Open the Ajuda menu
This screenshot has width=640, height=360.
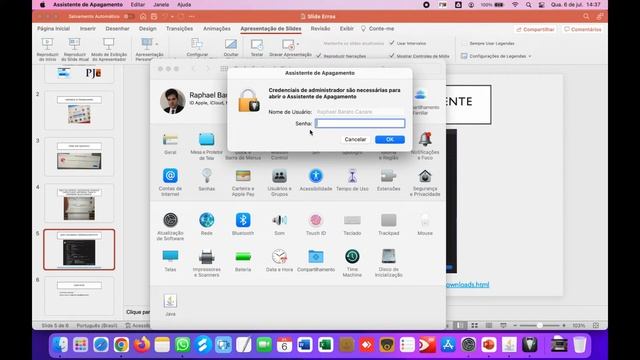pyautogui.click(x=184, y=4)
